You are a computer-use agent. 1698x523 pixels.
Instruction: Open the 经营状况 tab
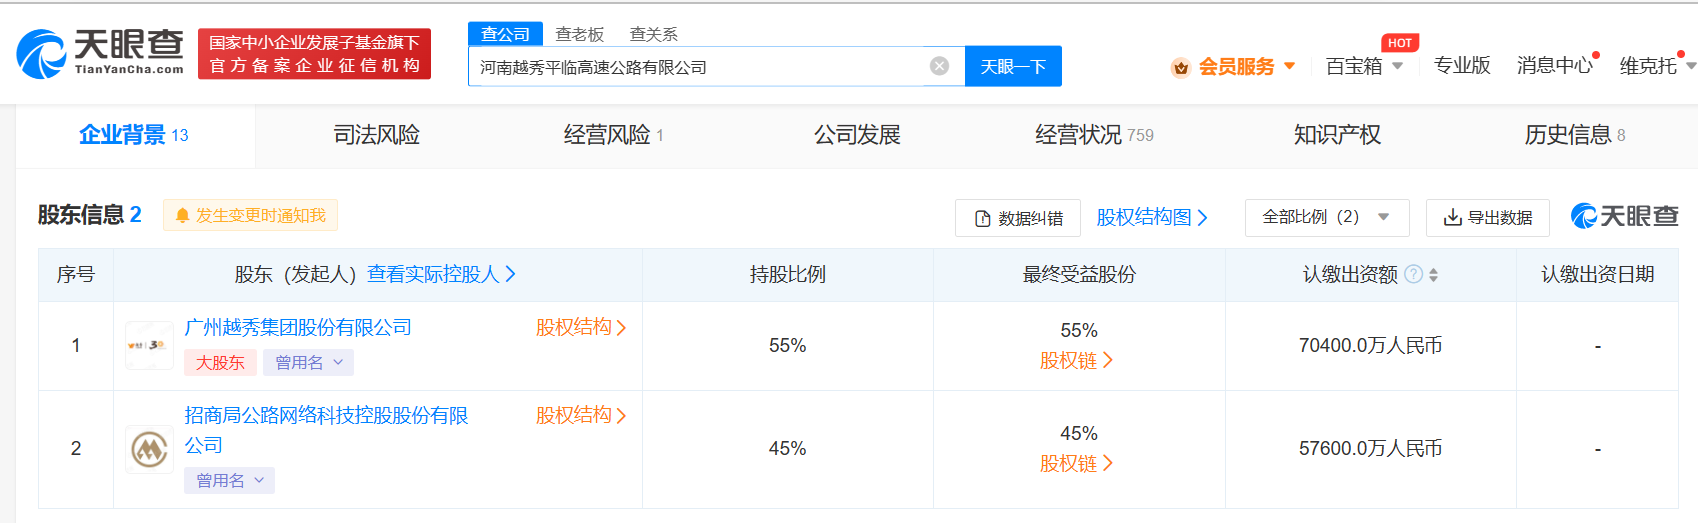point(1094,135)
